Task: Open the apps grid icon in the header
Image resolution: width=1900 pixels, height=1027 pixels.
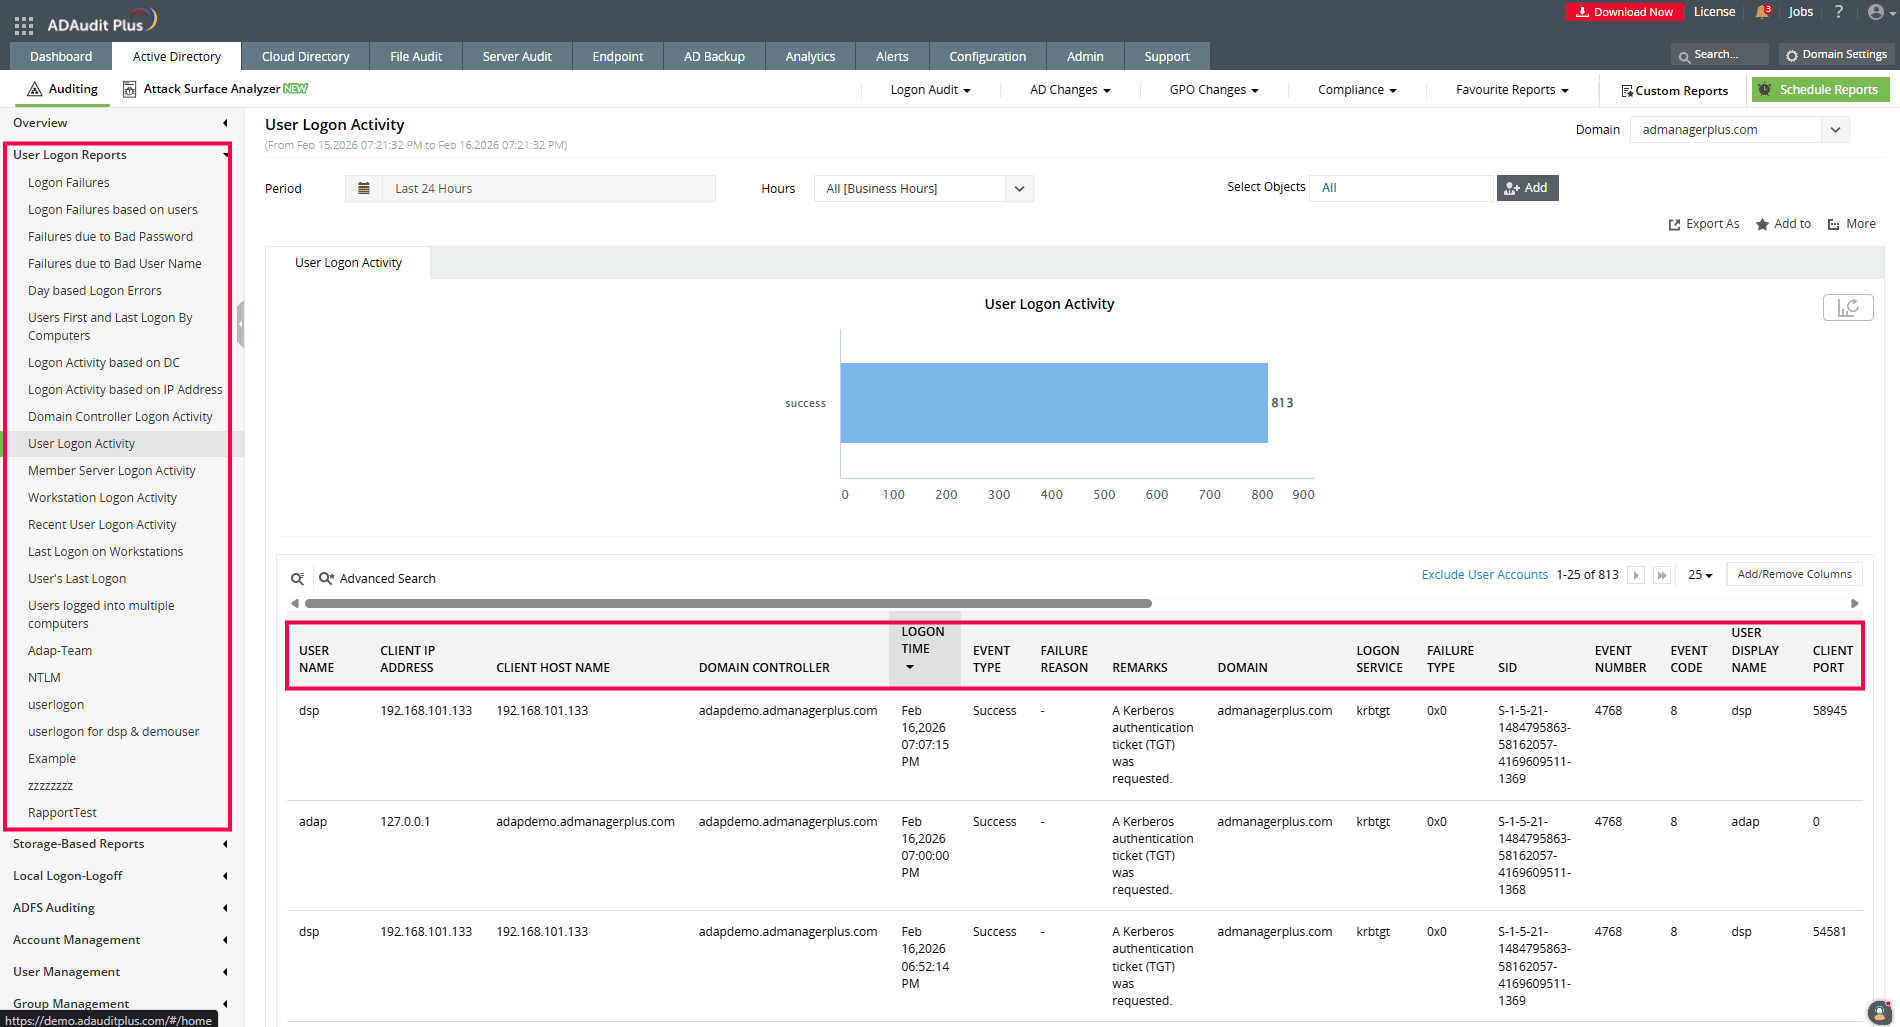Action: point(22,25)
